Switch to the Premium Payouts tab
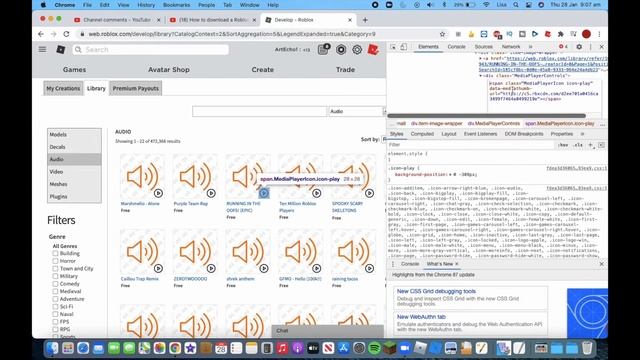Viewport: 640px width, 360px height. click(136, 88)
